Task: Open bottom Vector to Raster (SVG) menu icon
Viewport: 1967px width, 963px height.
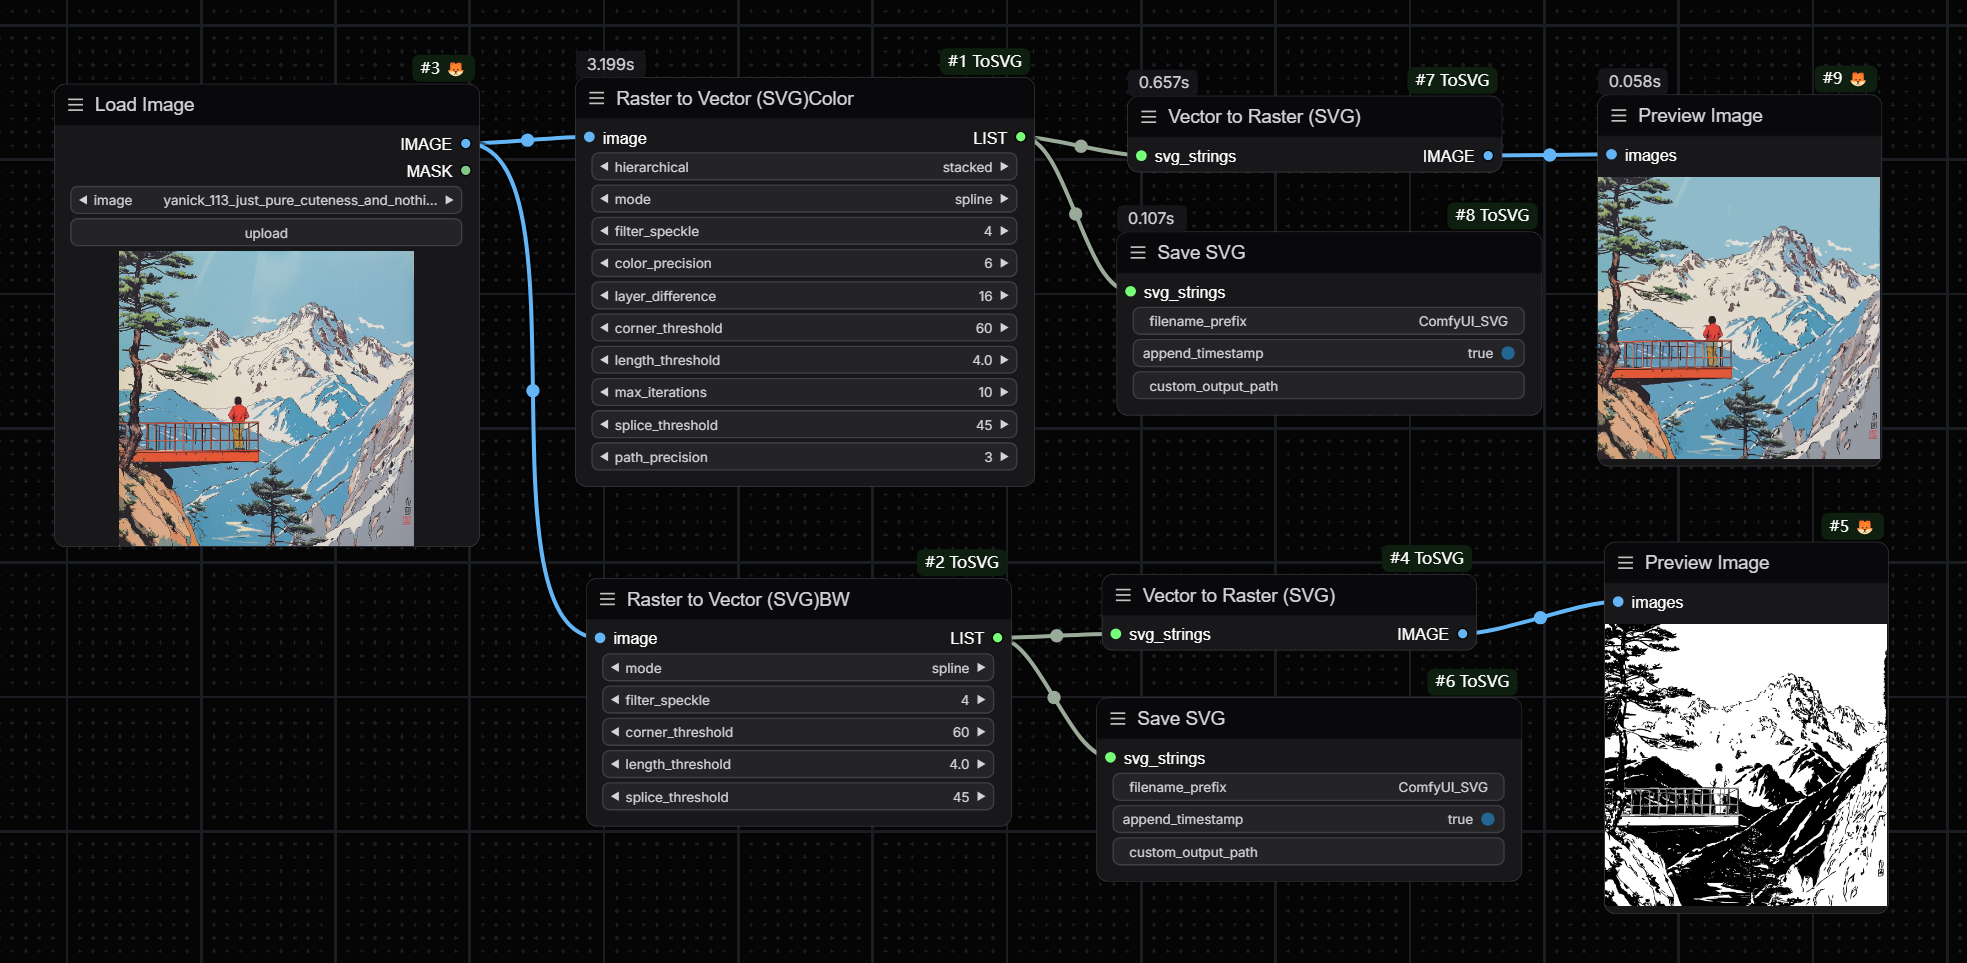Action: point(1123,595)
